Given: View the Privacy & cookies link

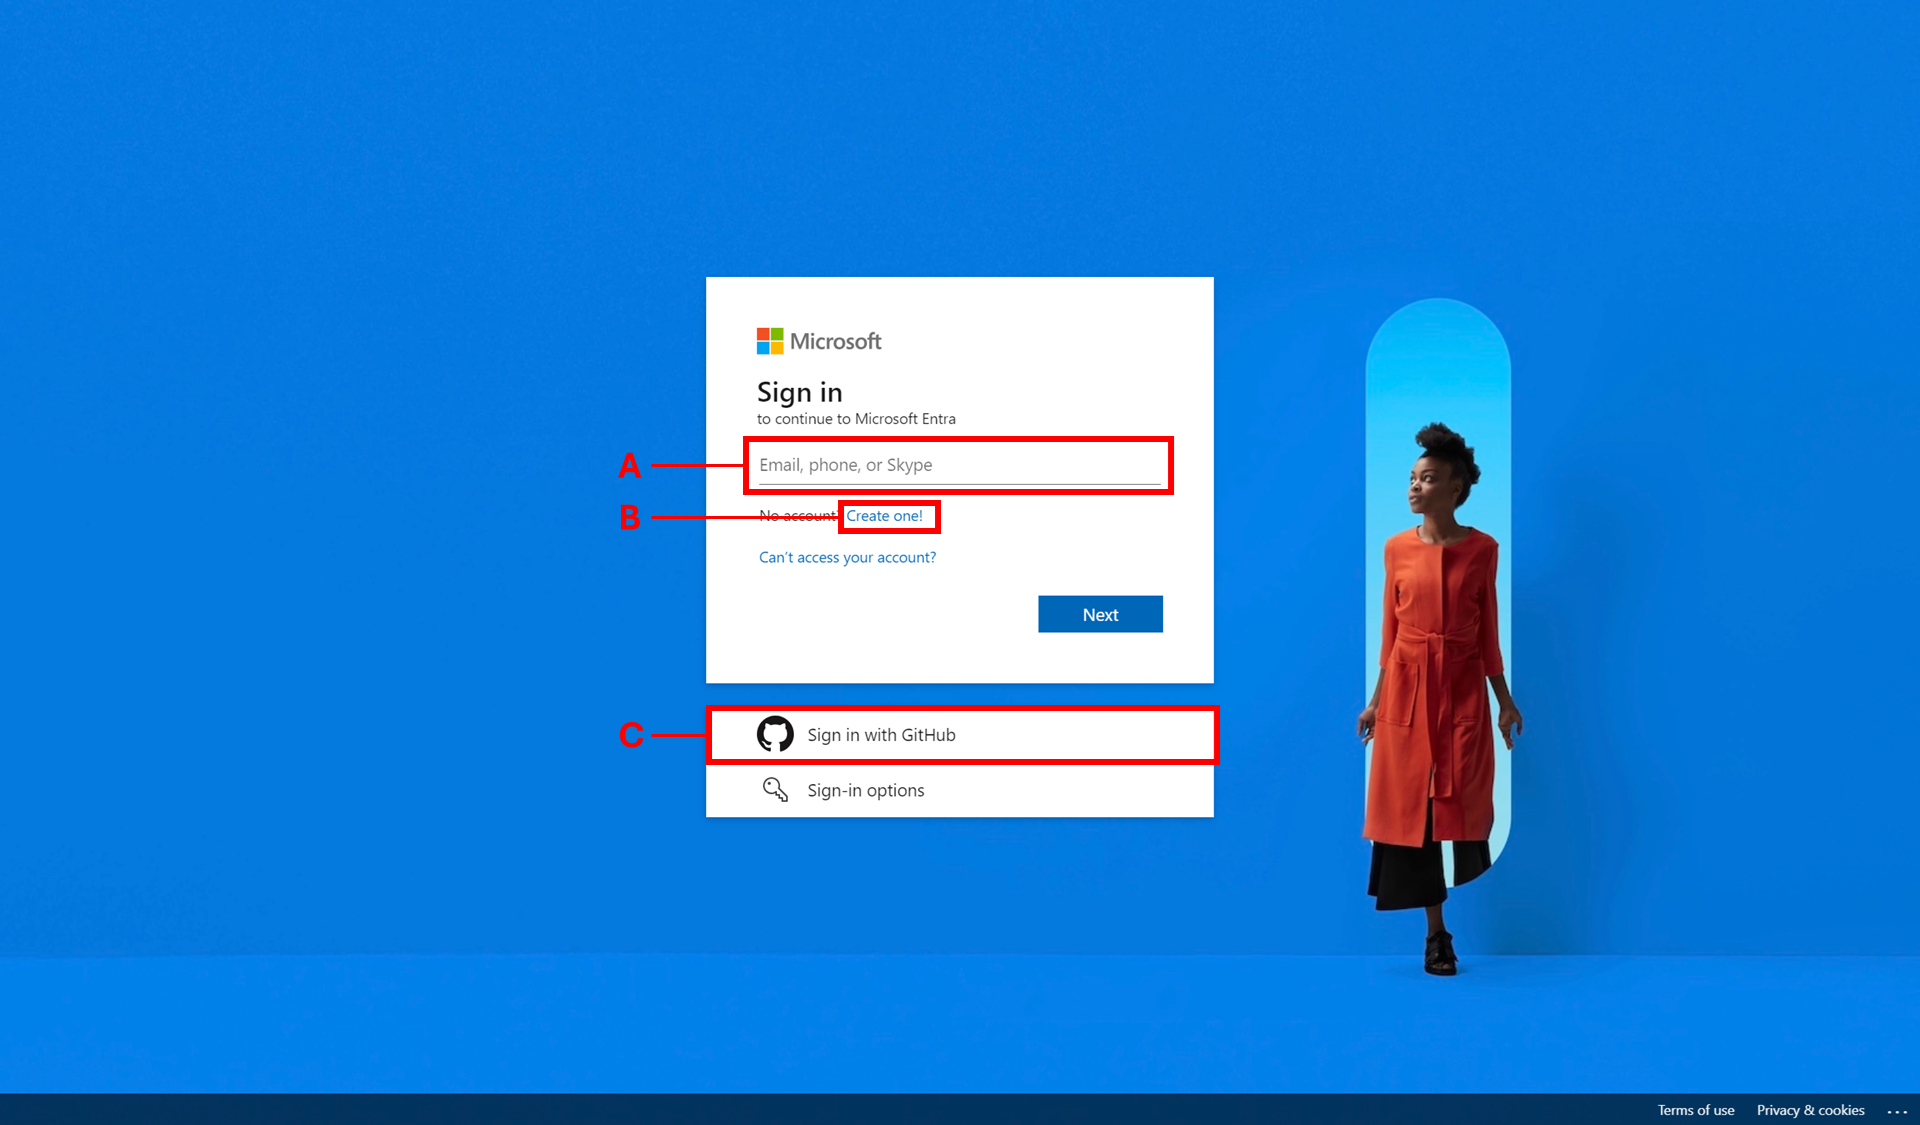Looking at the screenshot, I should pos(1810,1110).
